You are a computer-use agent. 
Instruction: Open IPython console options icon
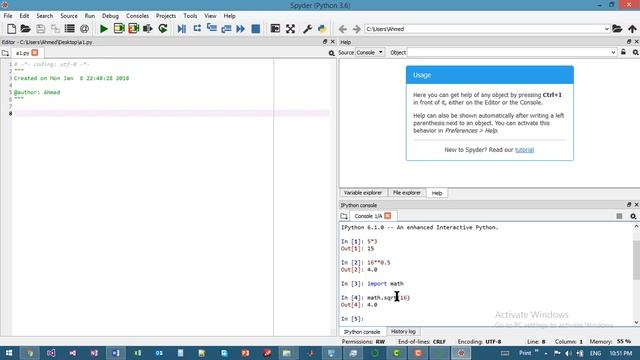[633, 216]
